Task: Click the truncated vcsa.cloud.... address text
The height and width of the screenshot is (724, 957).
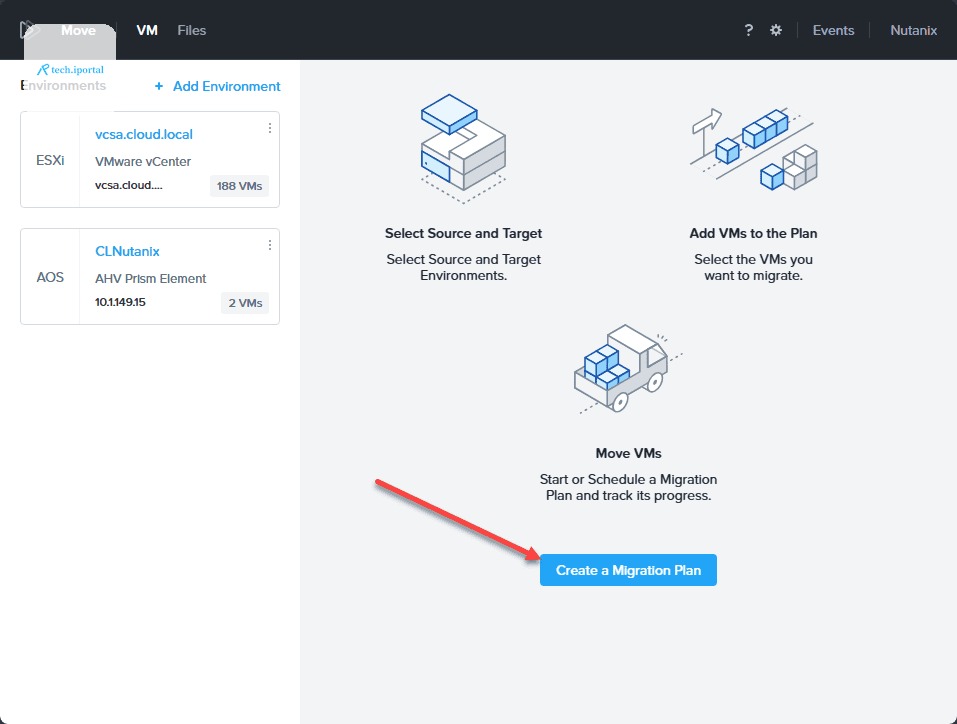Action: click(x=129, y=185)
